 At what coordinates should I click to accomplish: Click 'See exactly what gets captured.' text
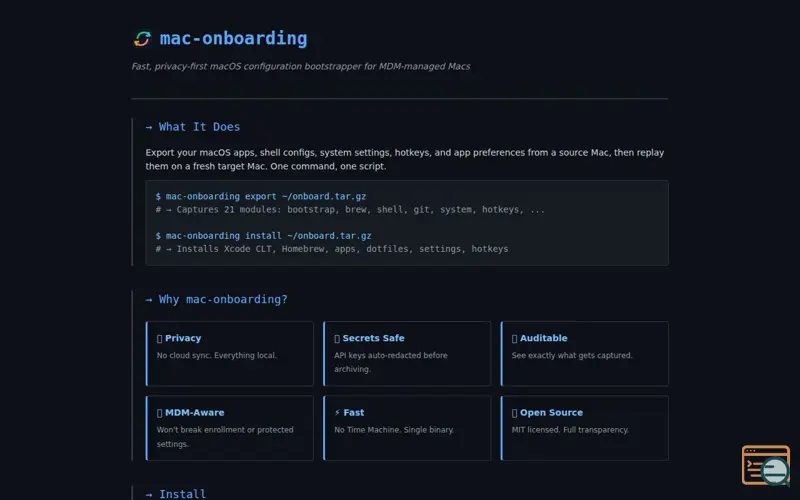[x=572, y=355]
